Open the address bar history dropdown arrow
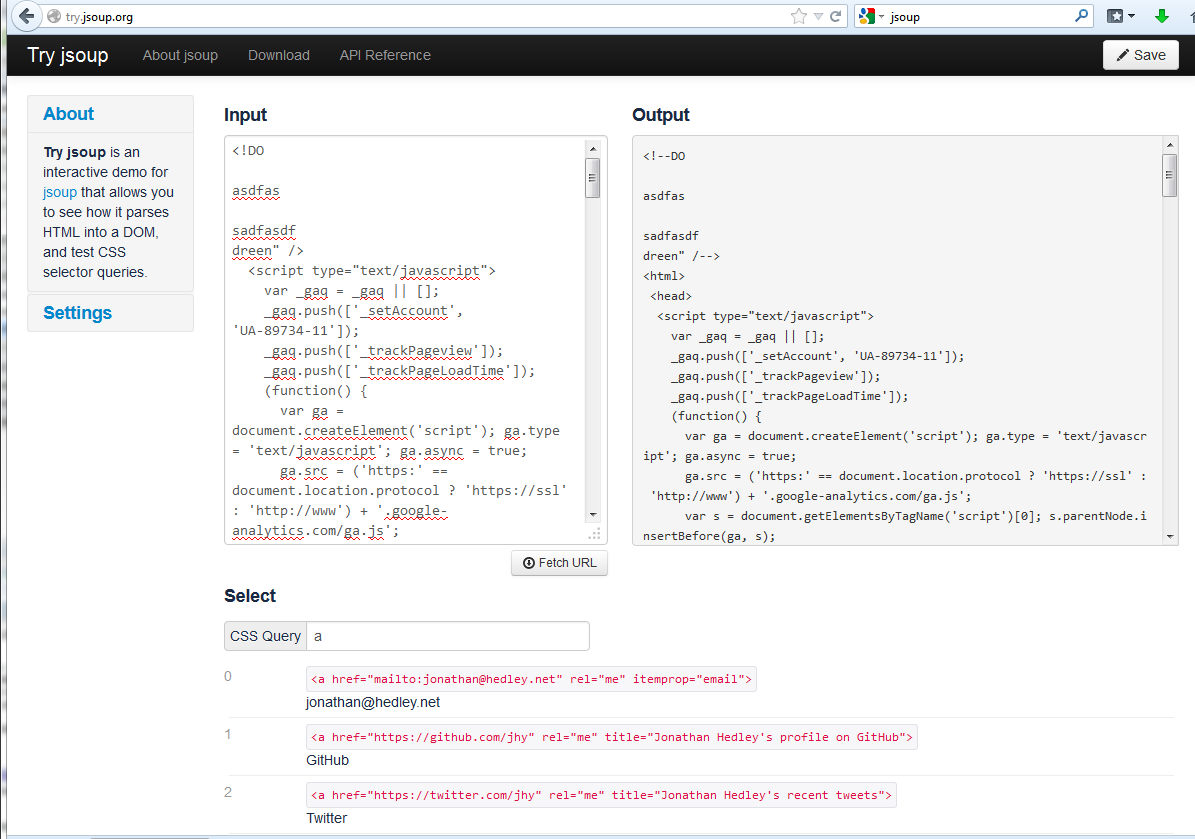The height and width of the screenshot is (839, 1195). 818,17
